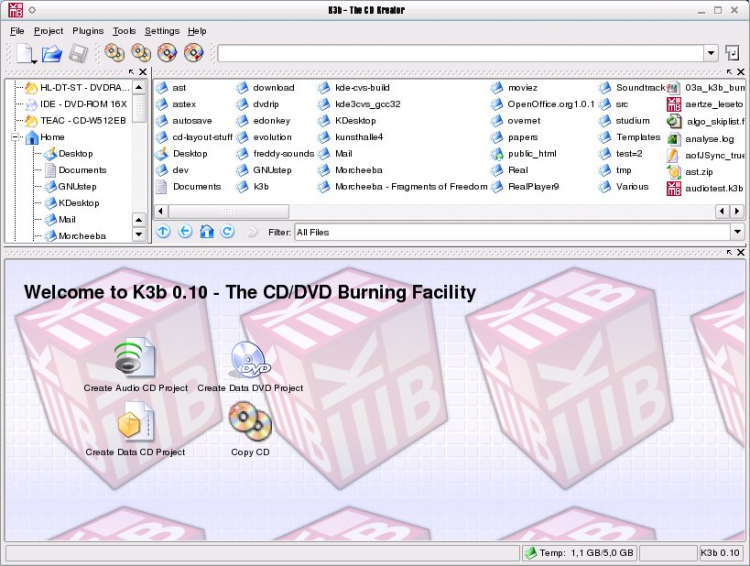Viewport: 750px width, 566px height.
Task: Select the Morcheeba - Fragments of Freedom folder
Action: pyautogui.click(x=402, y=187)
